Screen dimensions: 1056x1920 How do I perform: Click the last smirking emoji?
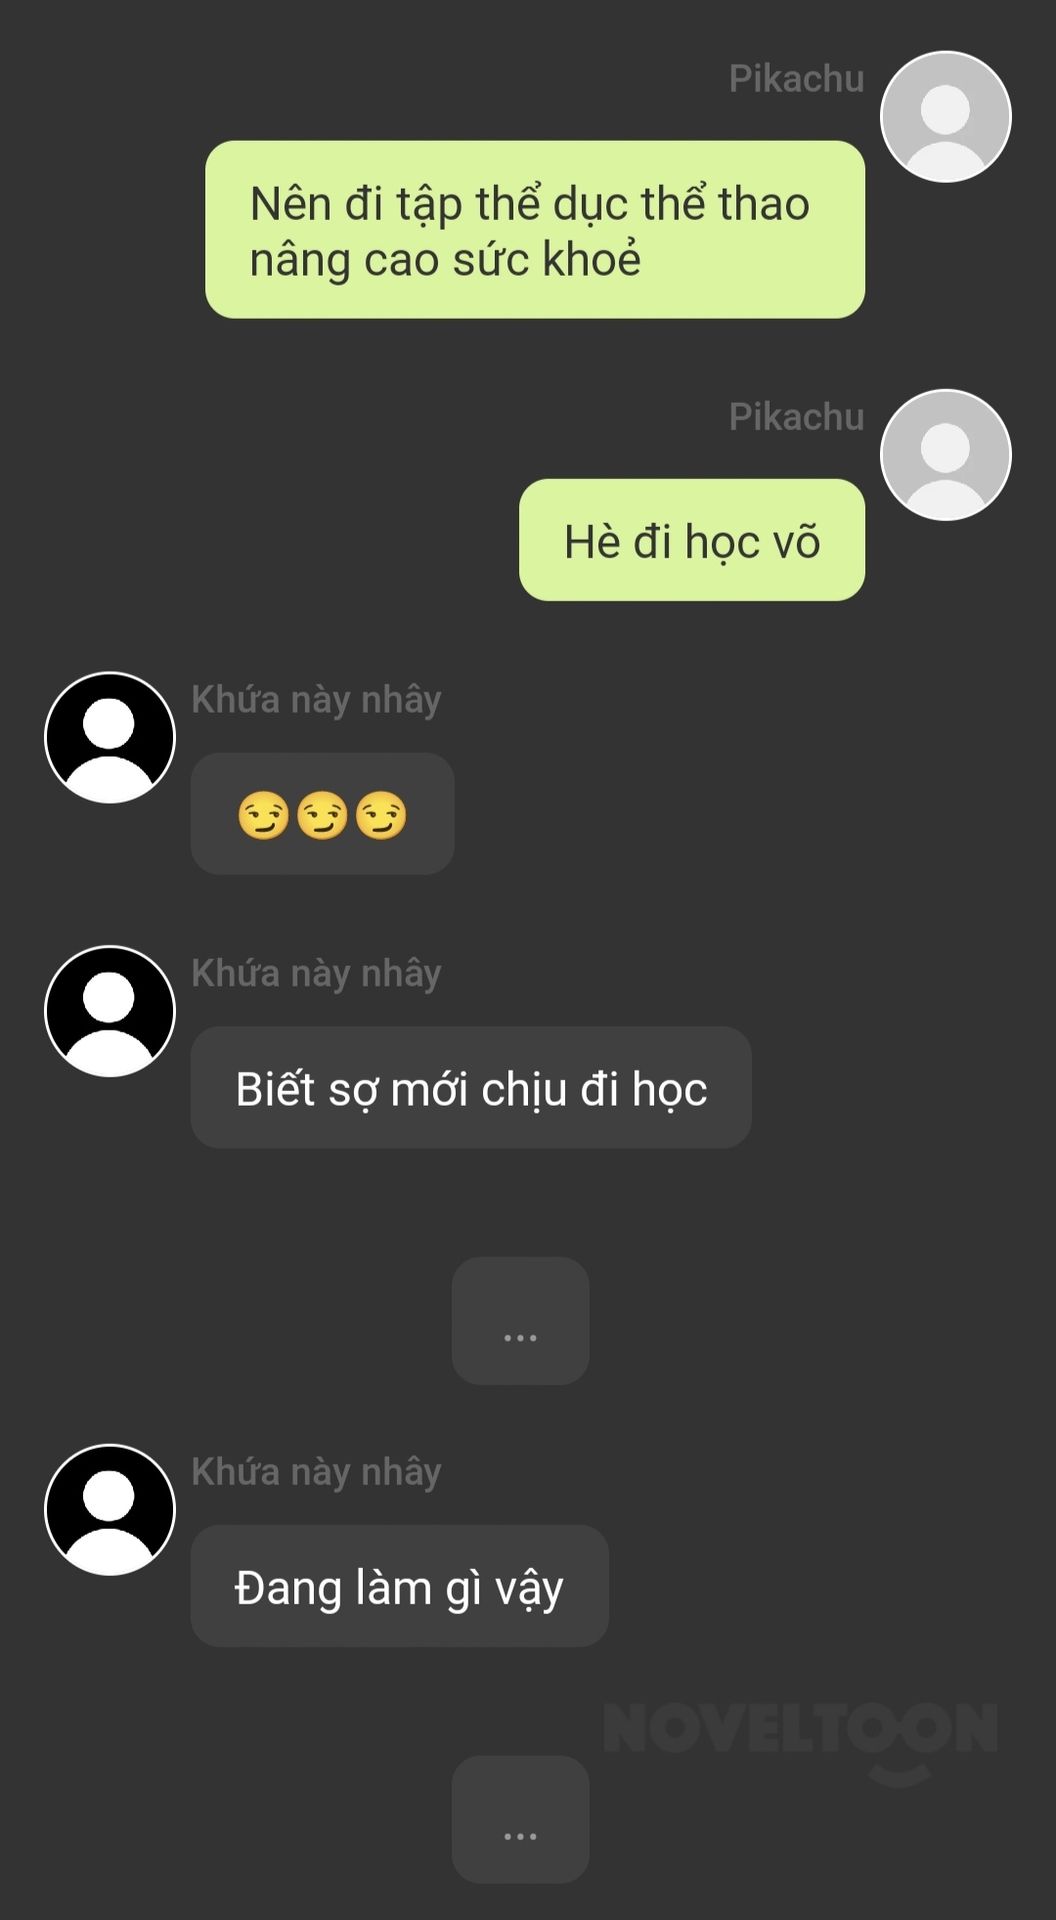point(381,815)
